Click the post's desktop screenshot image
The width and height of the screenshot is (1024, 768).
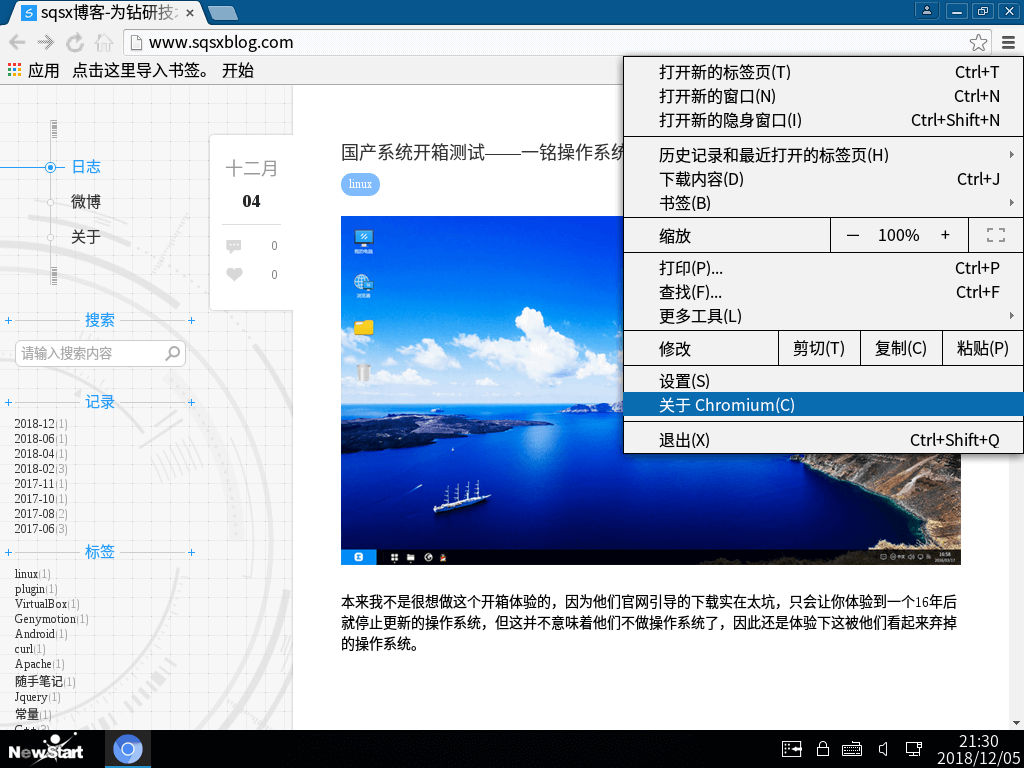click(650, 391)
